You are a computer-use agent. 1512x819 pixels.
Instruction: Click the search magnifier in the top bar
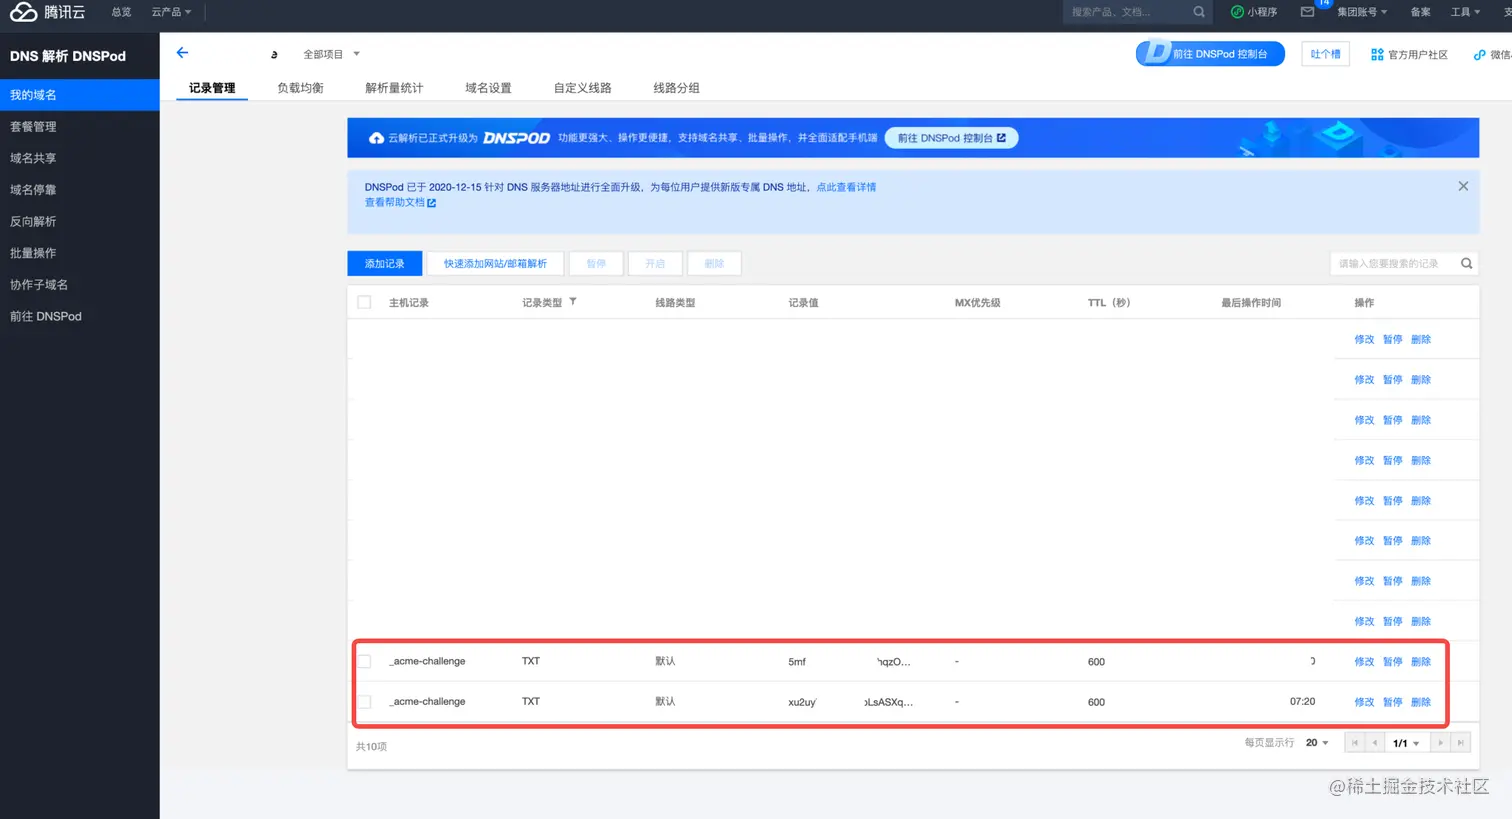point(1199,12)
